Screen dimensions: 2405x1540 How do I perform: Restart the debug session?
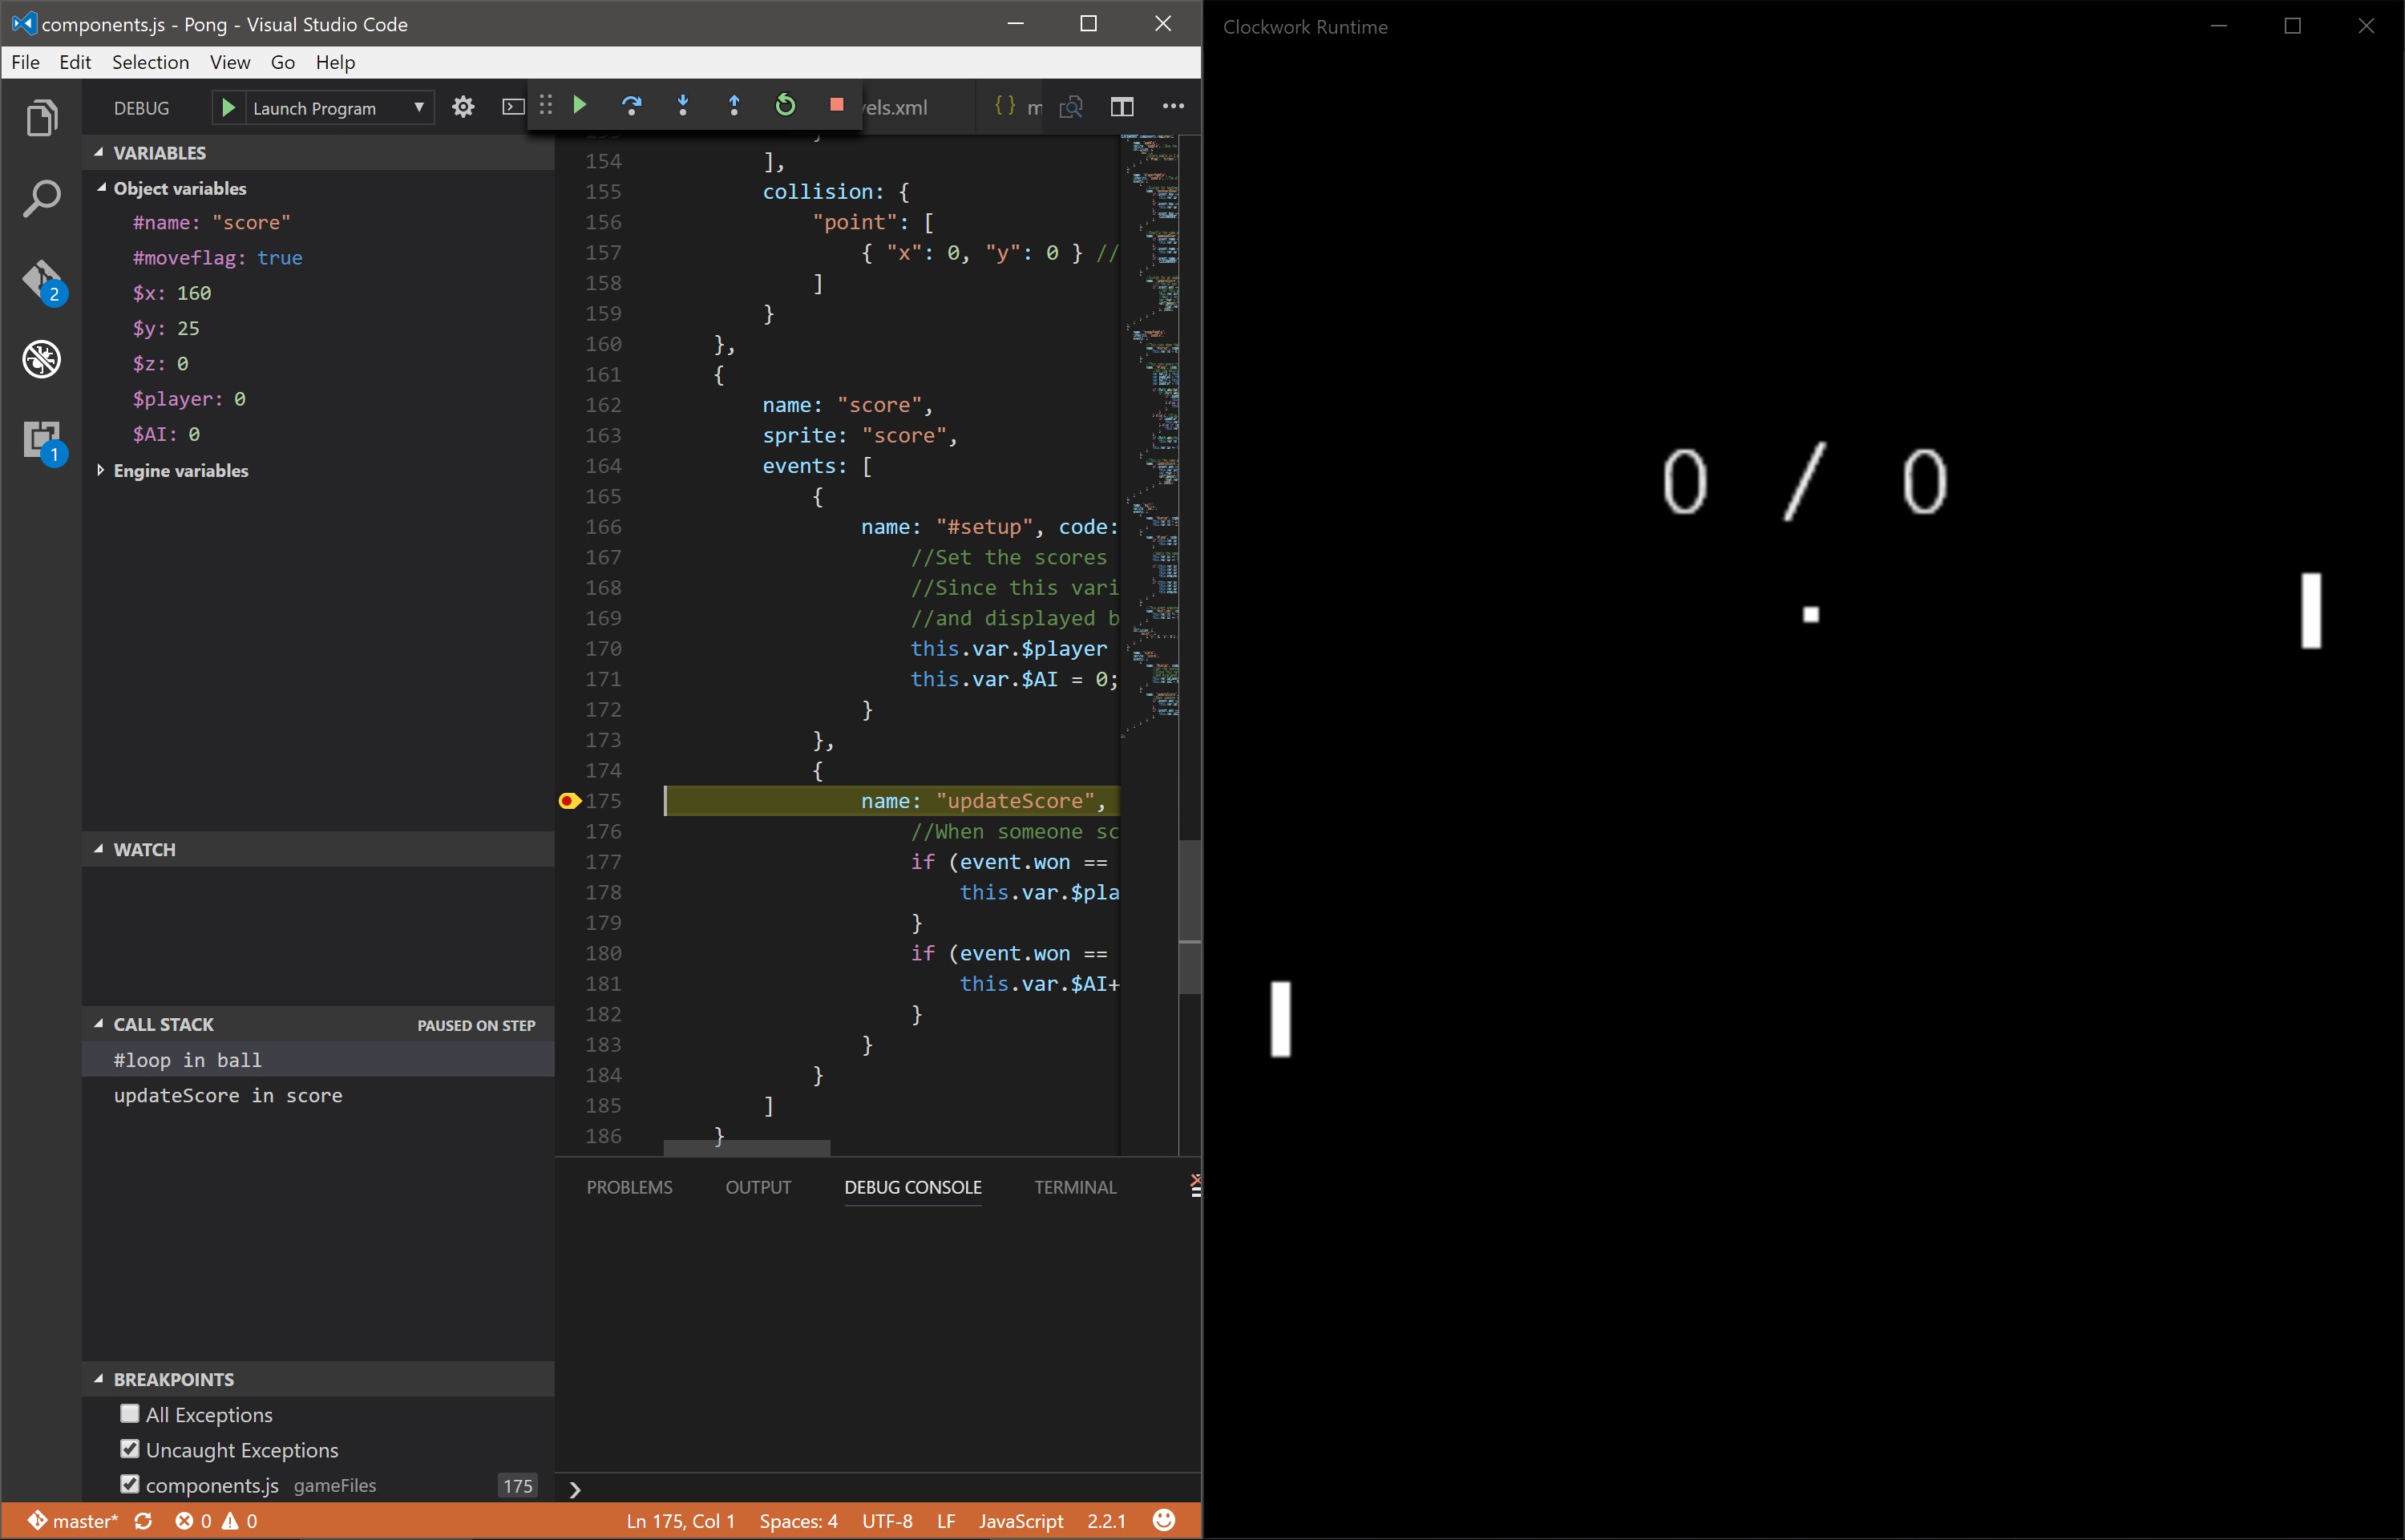click(x=786, y=105)
